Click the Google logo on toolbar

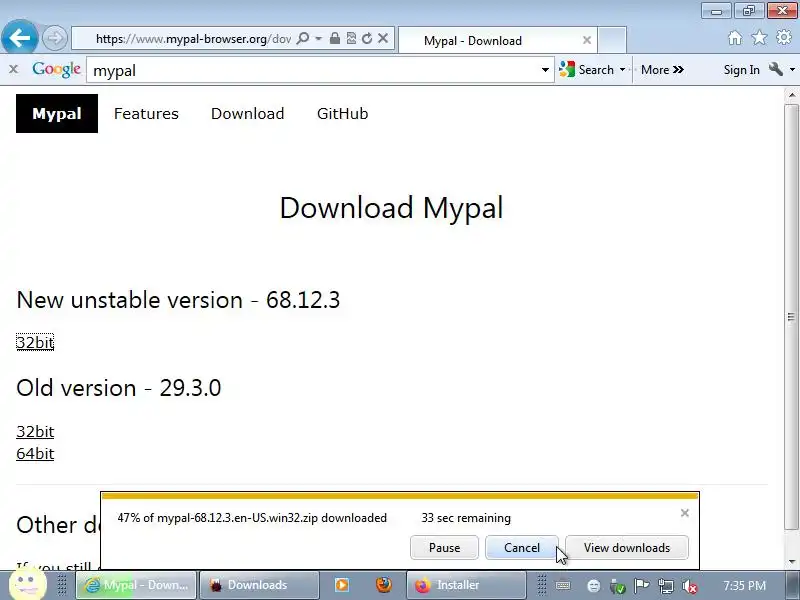pos(56,69)
